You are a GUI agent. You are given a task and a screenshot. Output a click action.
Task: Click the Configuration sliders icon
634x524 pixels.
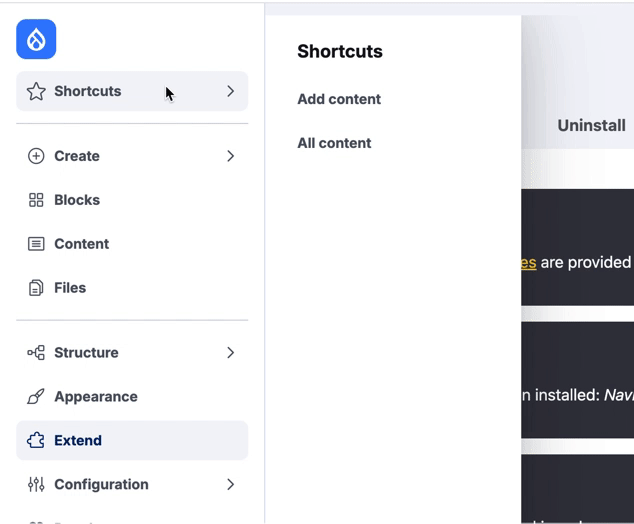(x=36, y=485)
